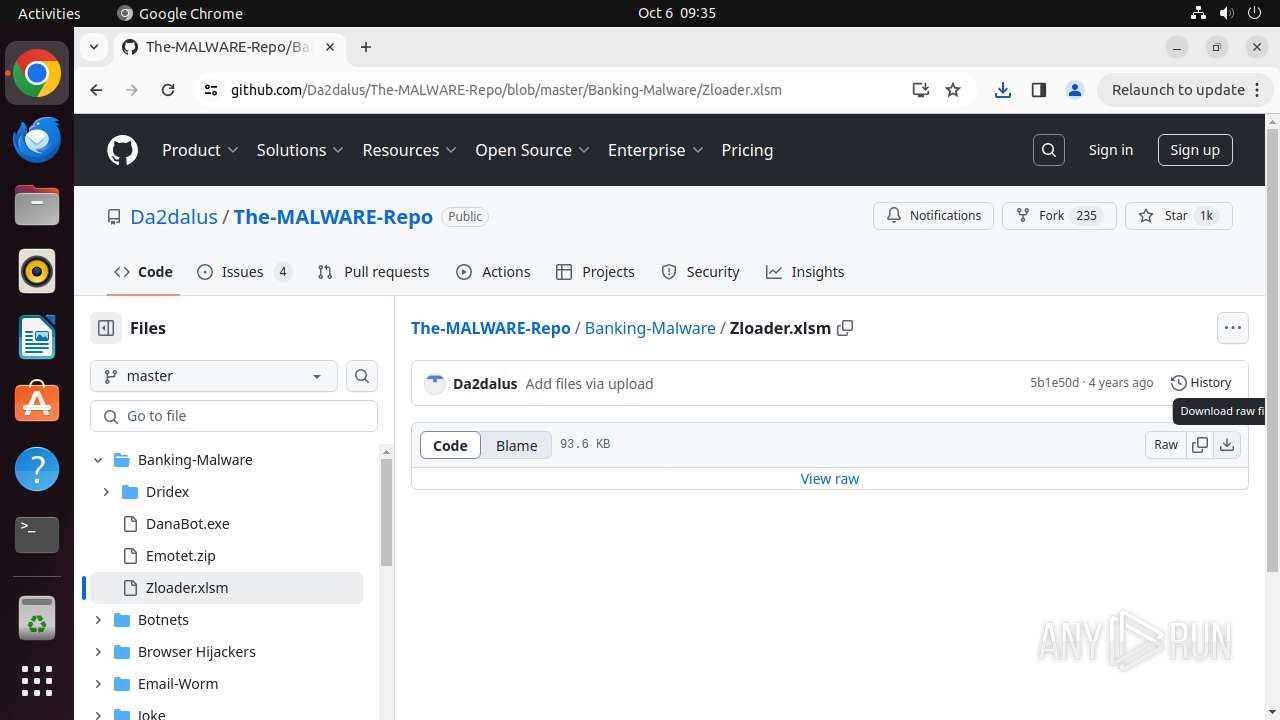This screenshot has width=1280, height=720.
Task: Open Insights tab
Action: point(805,272)
